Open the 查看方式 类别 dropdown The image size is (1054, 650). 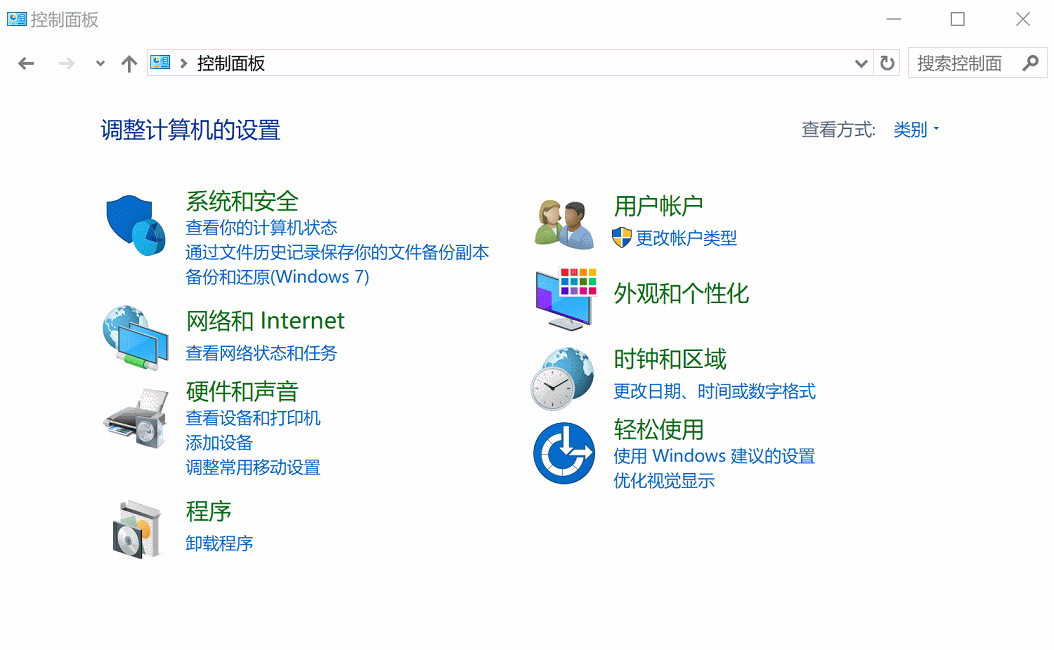click(916, 130)
